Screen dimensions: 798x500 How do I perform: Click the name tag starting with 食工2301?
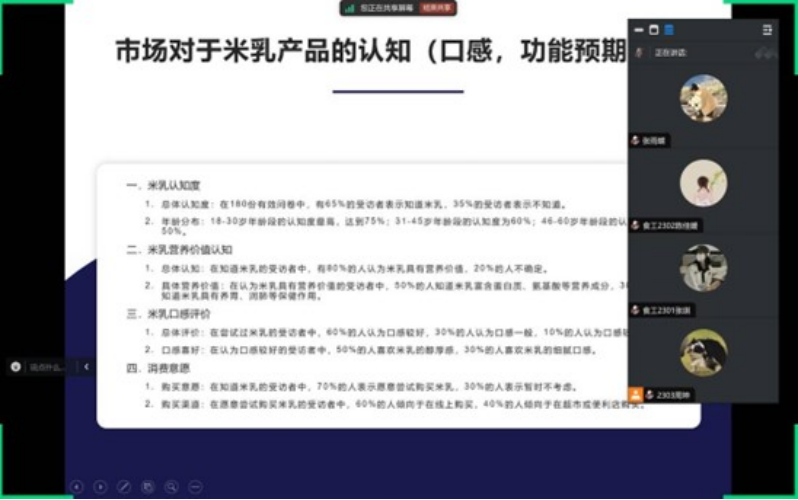point(662,310)
